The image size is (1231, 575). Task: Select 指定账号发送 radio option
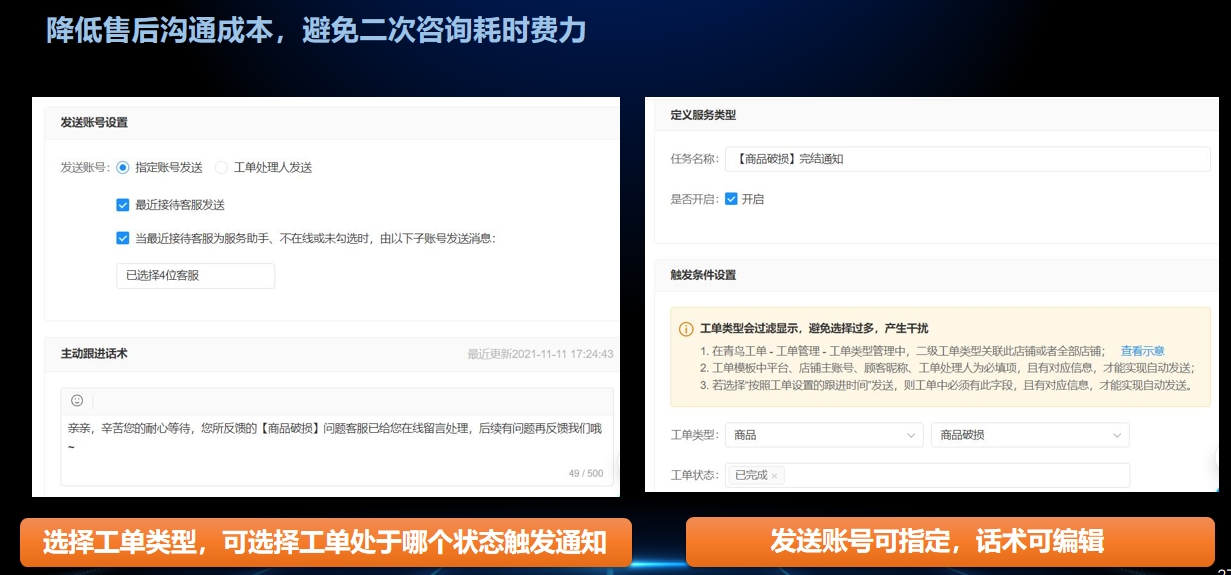[x=123, y=168]
